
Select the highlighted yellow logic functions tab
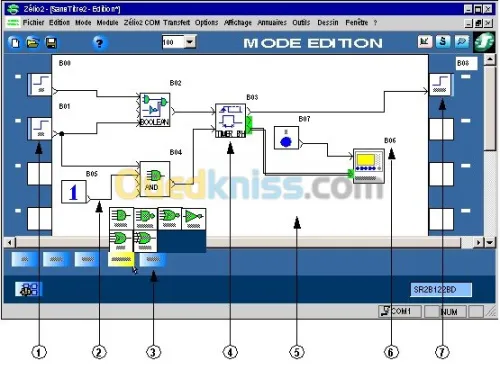point(121,259)
